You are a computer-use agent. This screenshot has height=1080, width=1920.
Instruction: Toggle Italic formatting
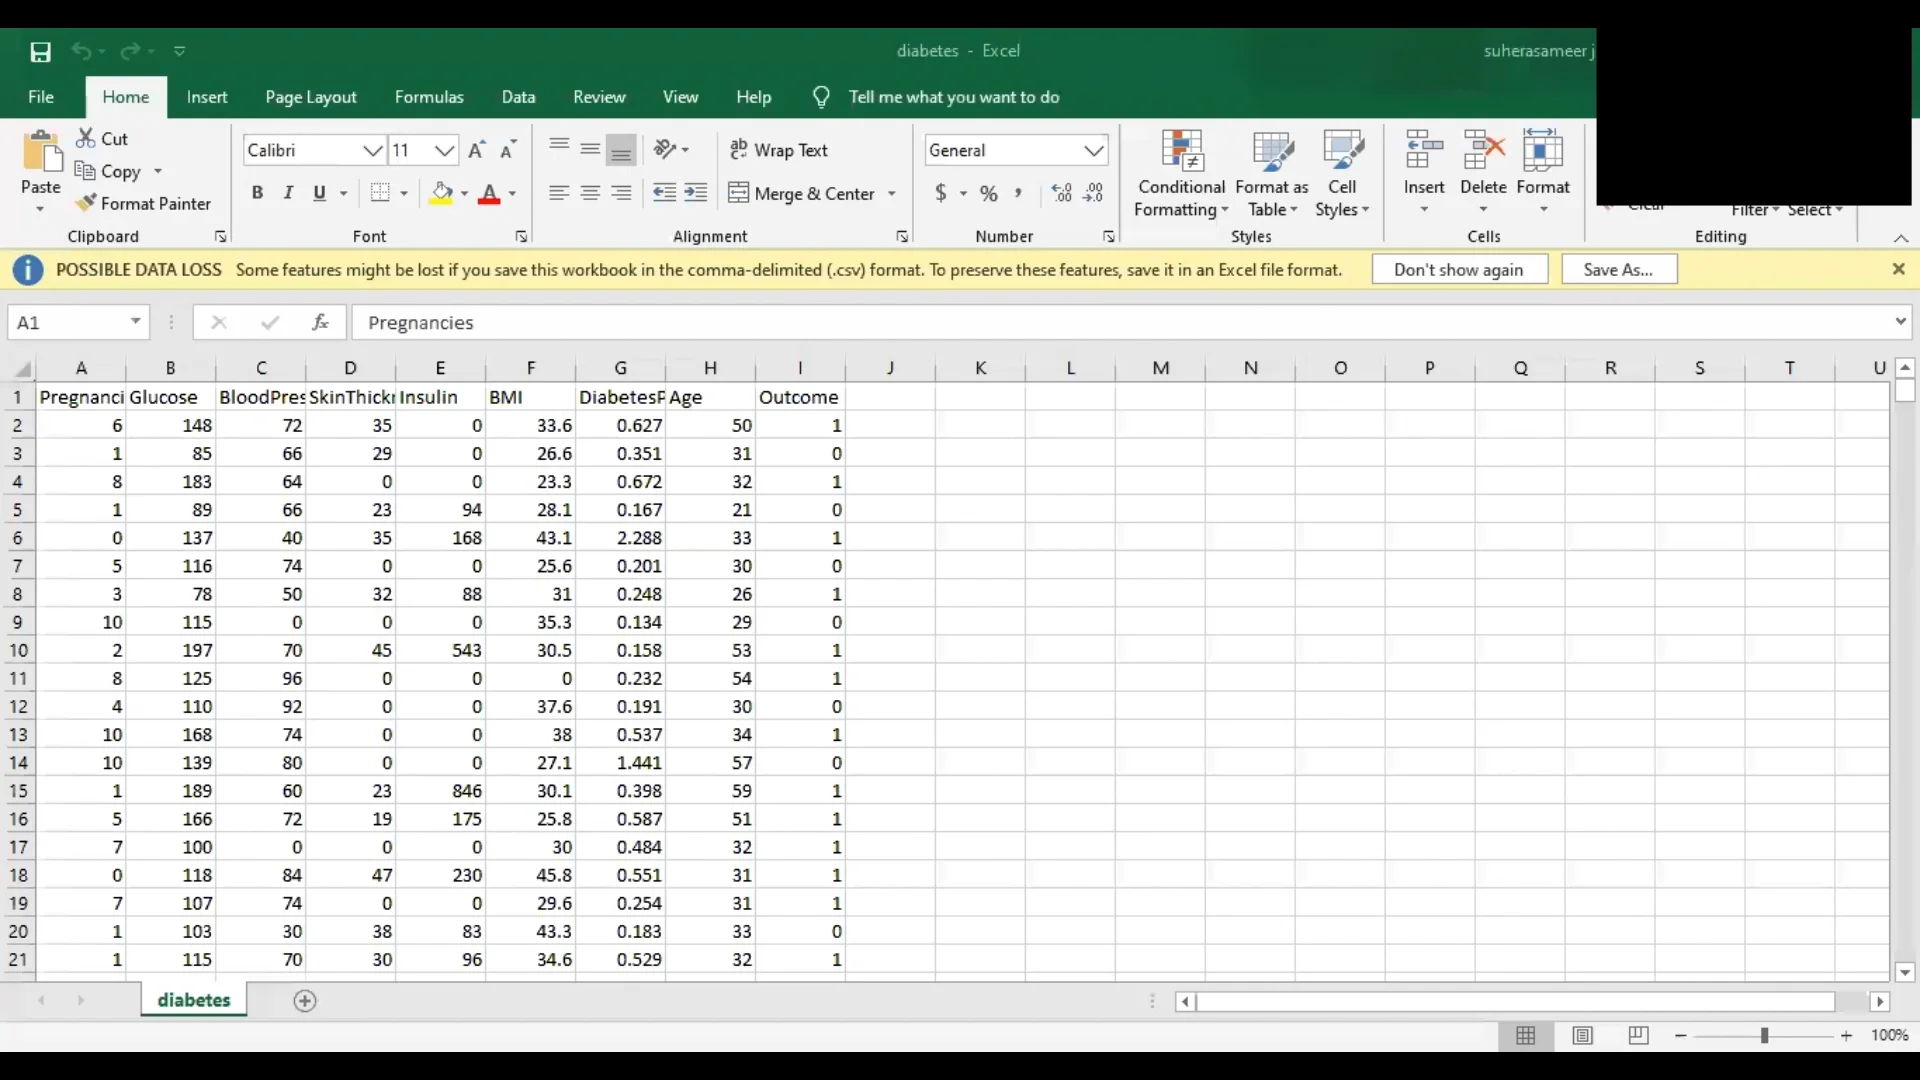click(288, 193)
